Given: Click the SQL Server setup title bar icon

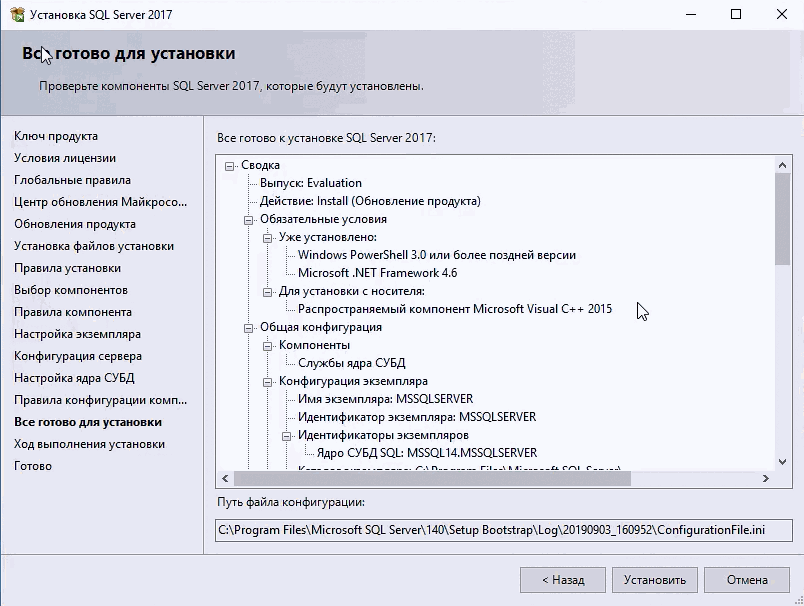Looking at the screenshot, I should click(17, 14).
